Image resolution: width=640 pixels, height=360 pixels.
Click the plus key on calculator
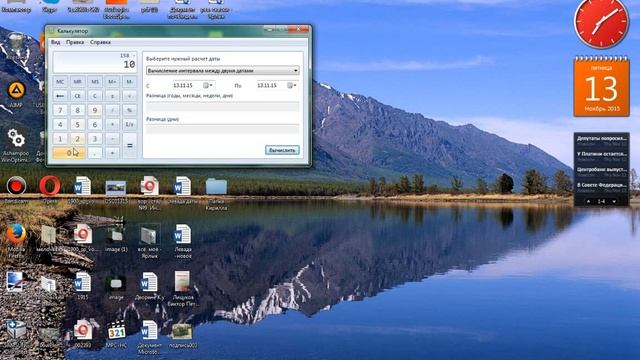tap(112, 153)
